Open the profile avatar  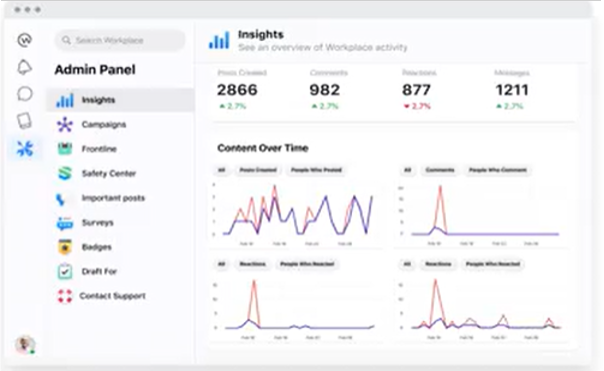pos(25,344)
